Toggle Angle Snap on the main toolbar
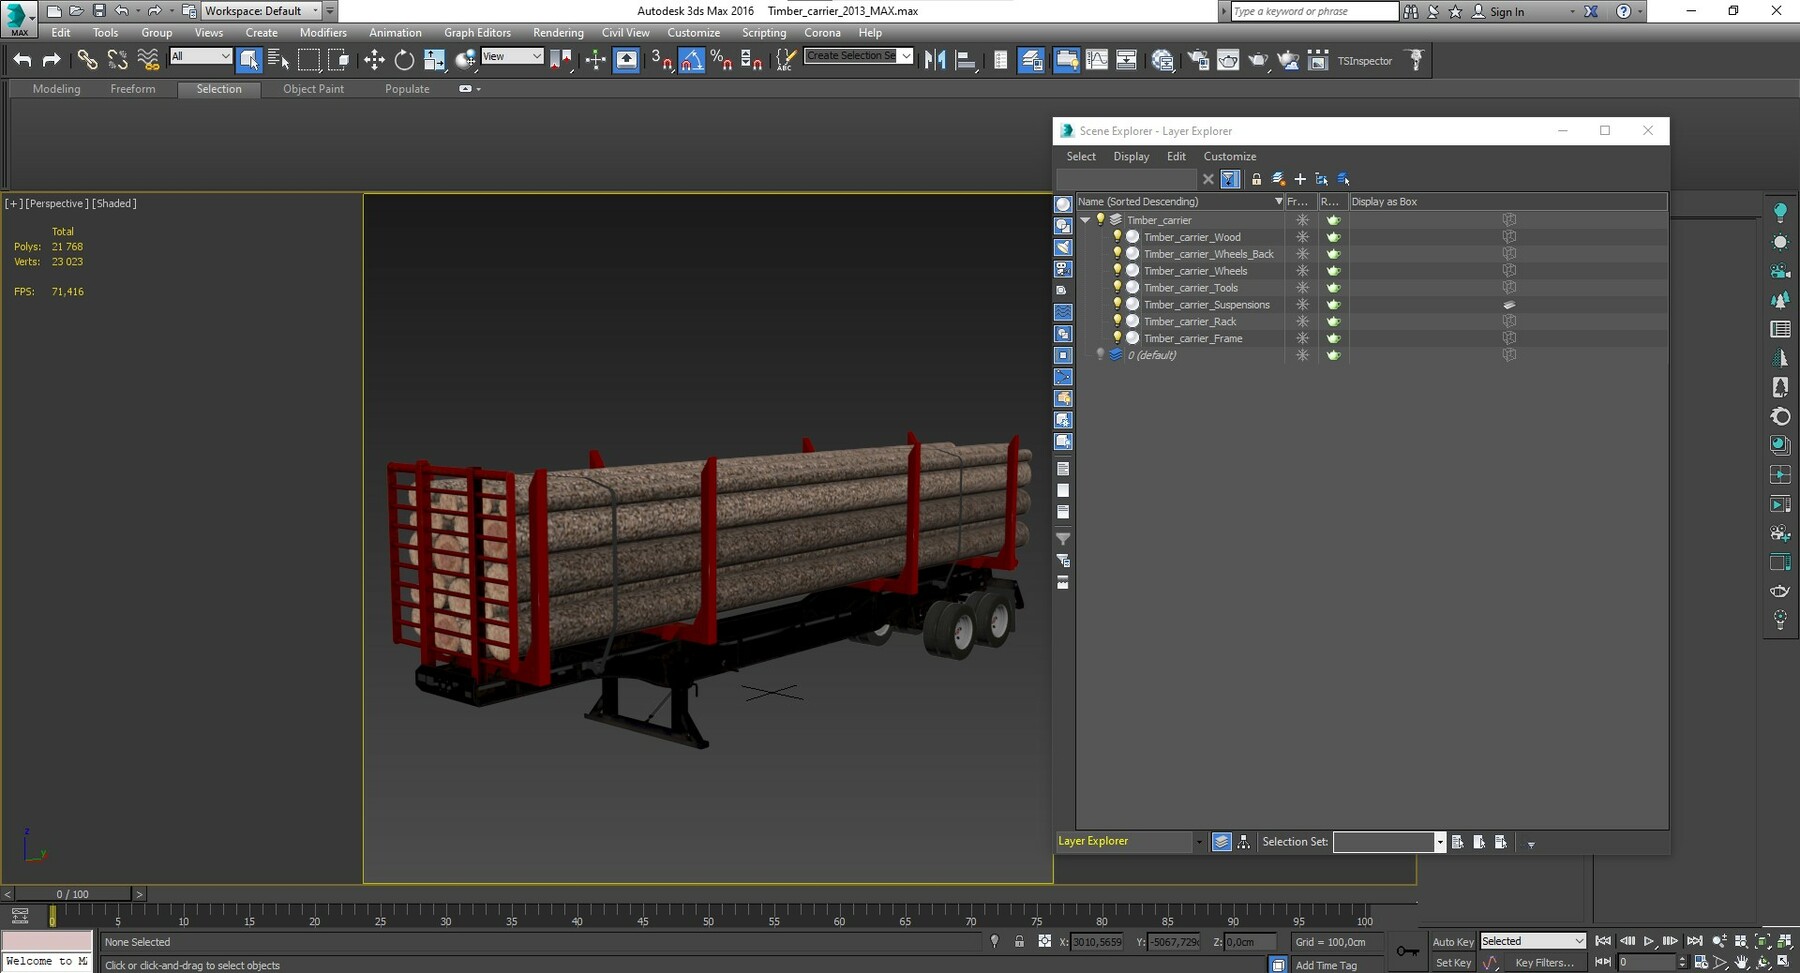Viewport: 1800px width, 973px height. pos(691,60)
